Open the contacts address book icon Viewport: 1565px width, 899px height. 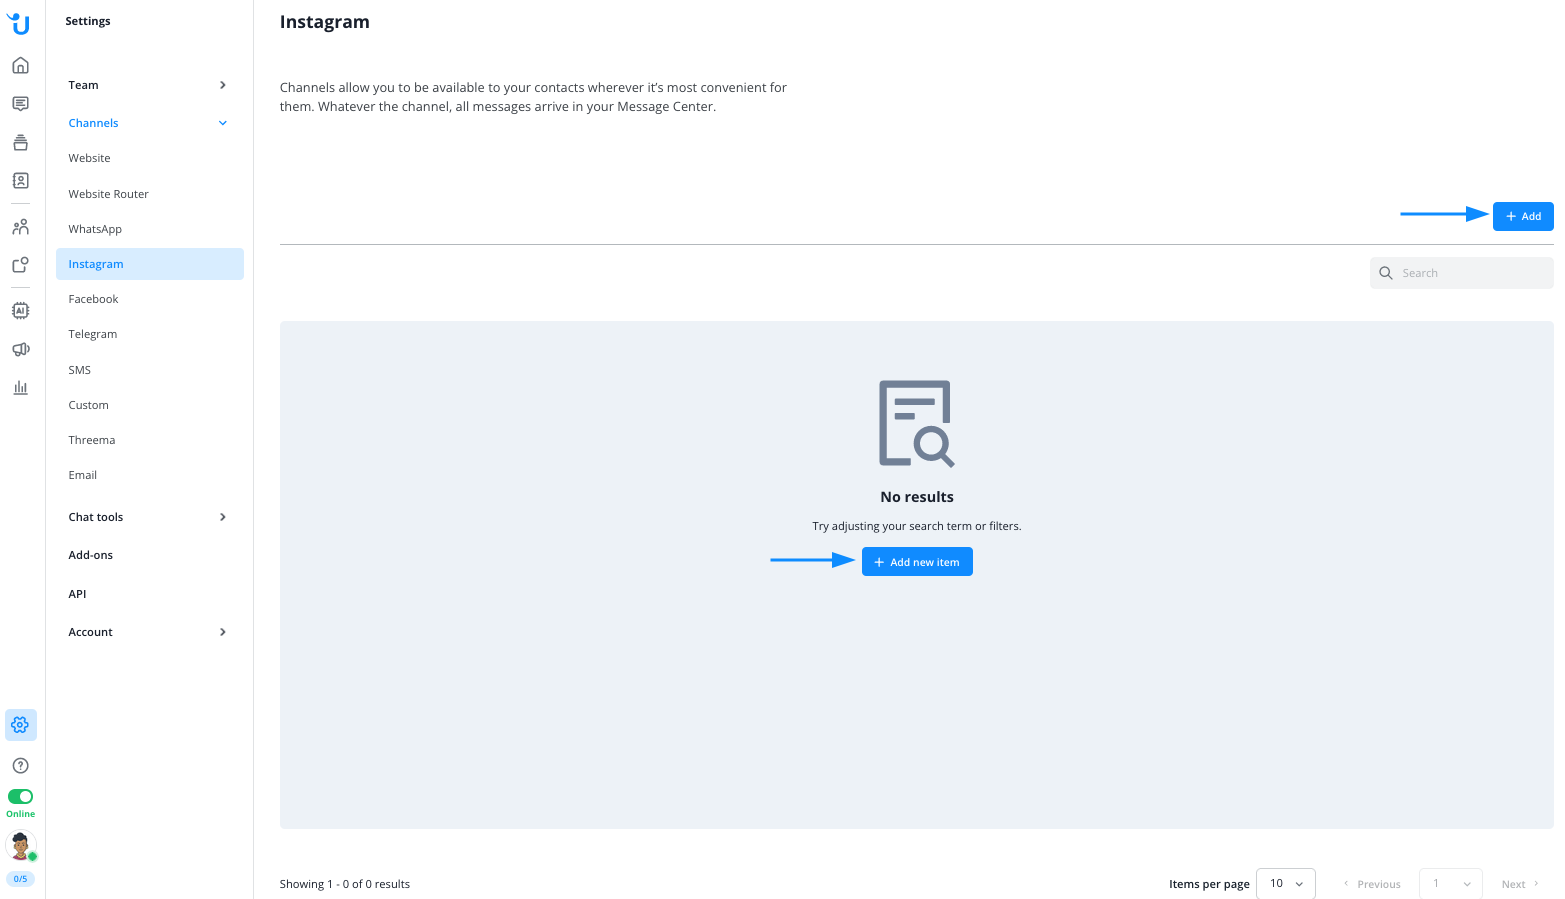20,181
